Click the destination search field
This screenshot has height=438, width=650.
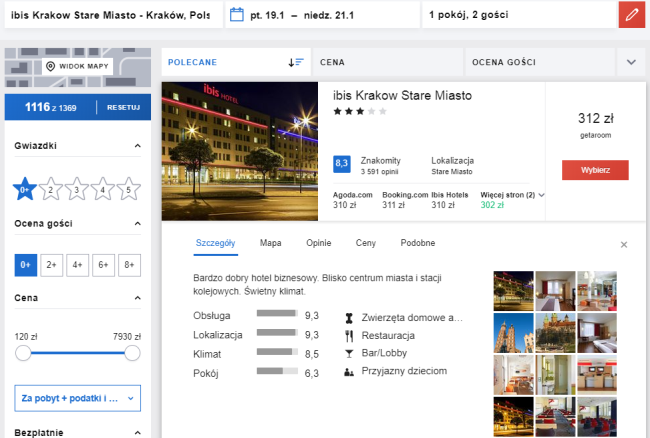[113, 15]
